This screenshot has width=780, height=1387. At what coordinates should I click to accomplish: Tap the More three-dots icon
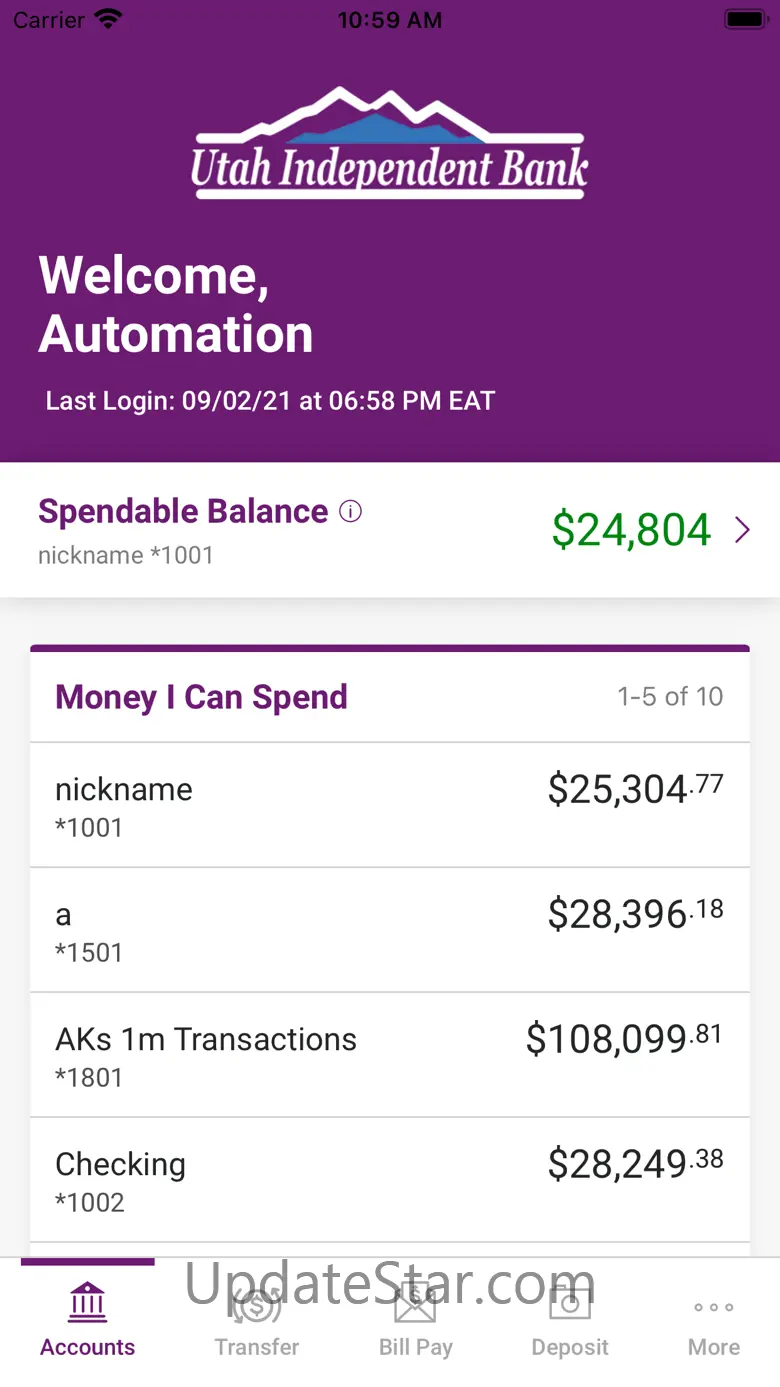[x=714, y=1307]
